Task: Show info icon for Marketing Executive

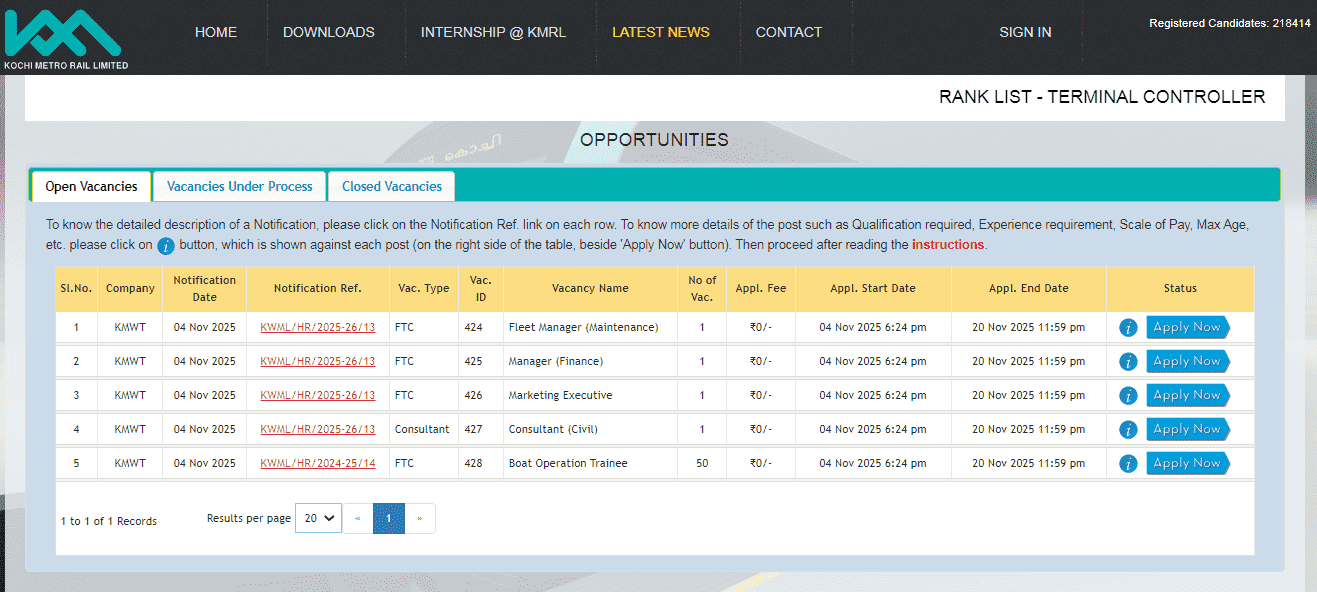Action: click(1128, 396)
